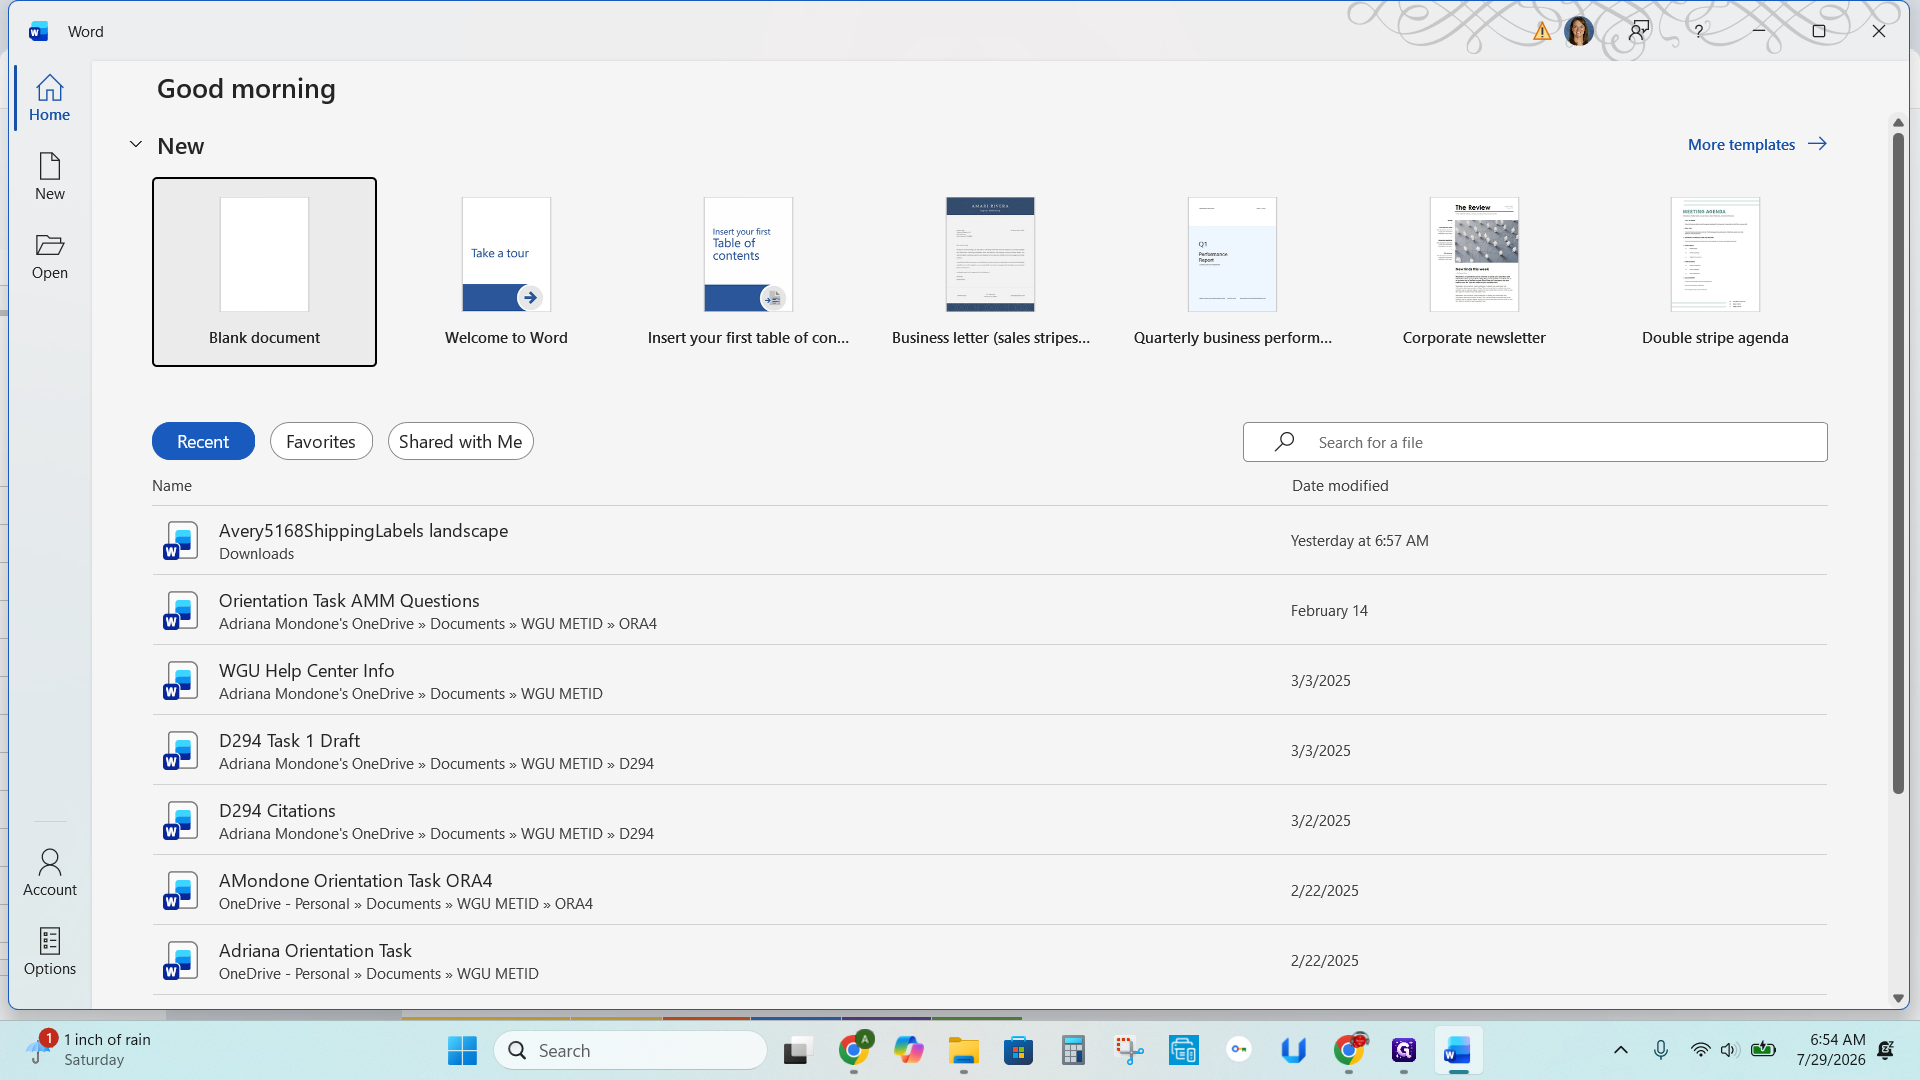Image resolution: width=1920 pixels, height=1080 pixels.
Task: Open WGU Help Center Info document
Action: pos(989,680)
